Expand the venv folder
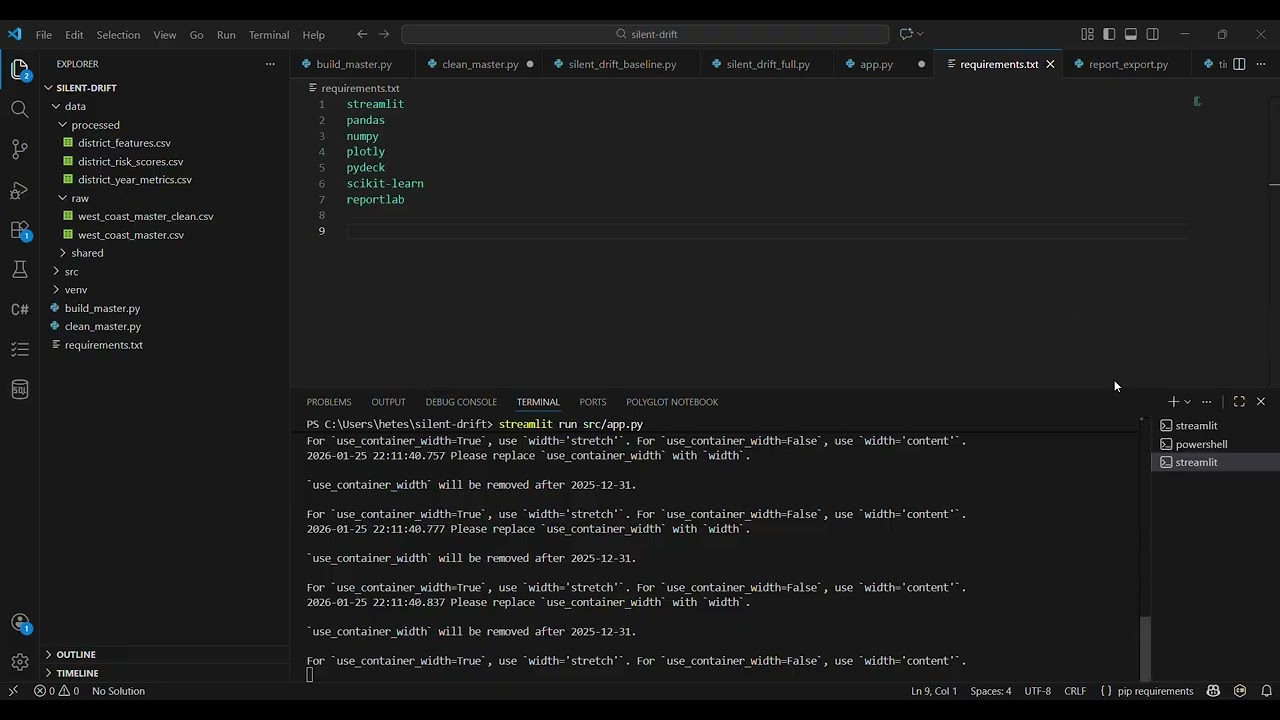 coord(76,290)
